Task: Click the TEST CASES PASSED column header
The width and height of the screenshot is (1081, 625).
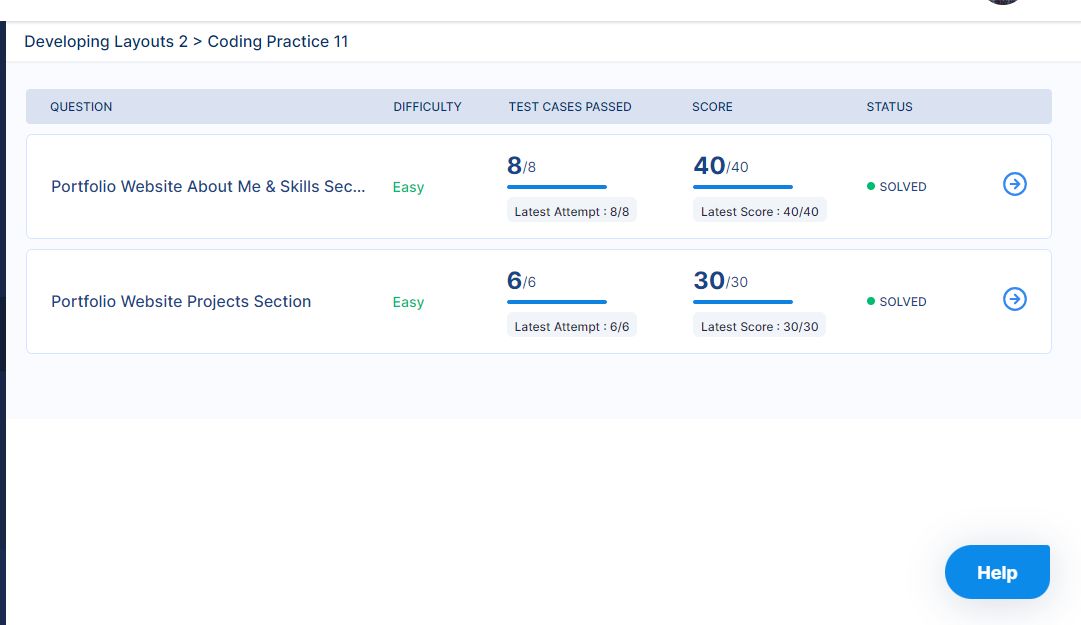Action: click(x=570, y=107)
